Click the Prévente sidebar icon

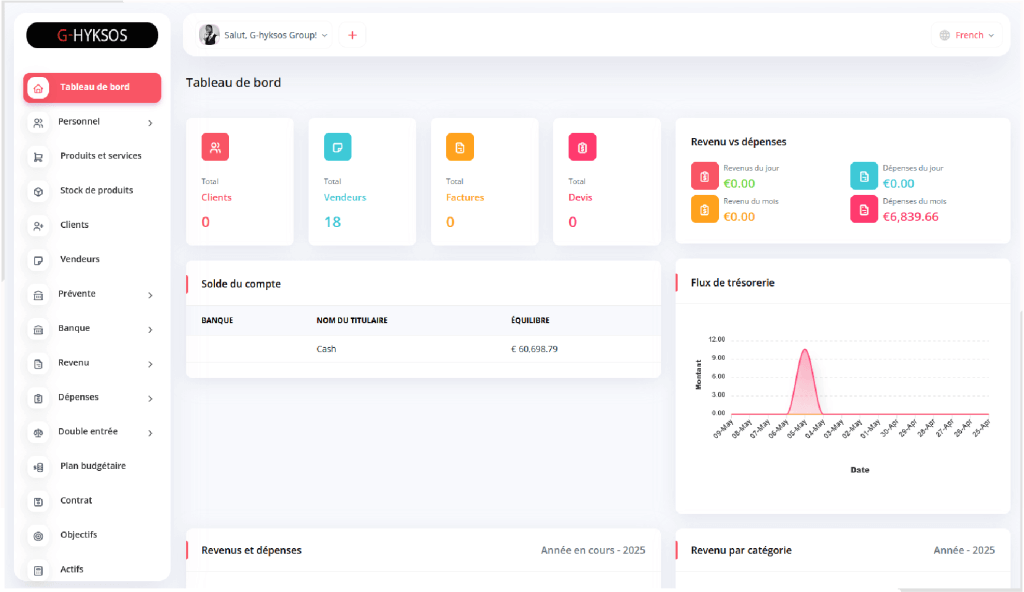coord(39,295)
